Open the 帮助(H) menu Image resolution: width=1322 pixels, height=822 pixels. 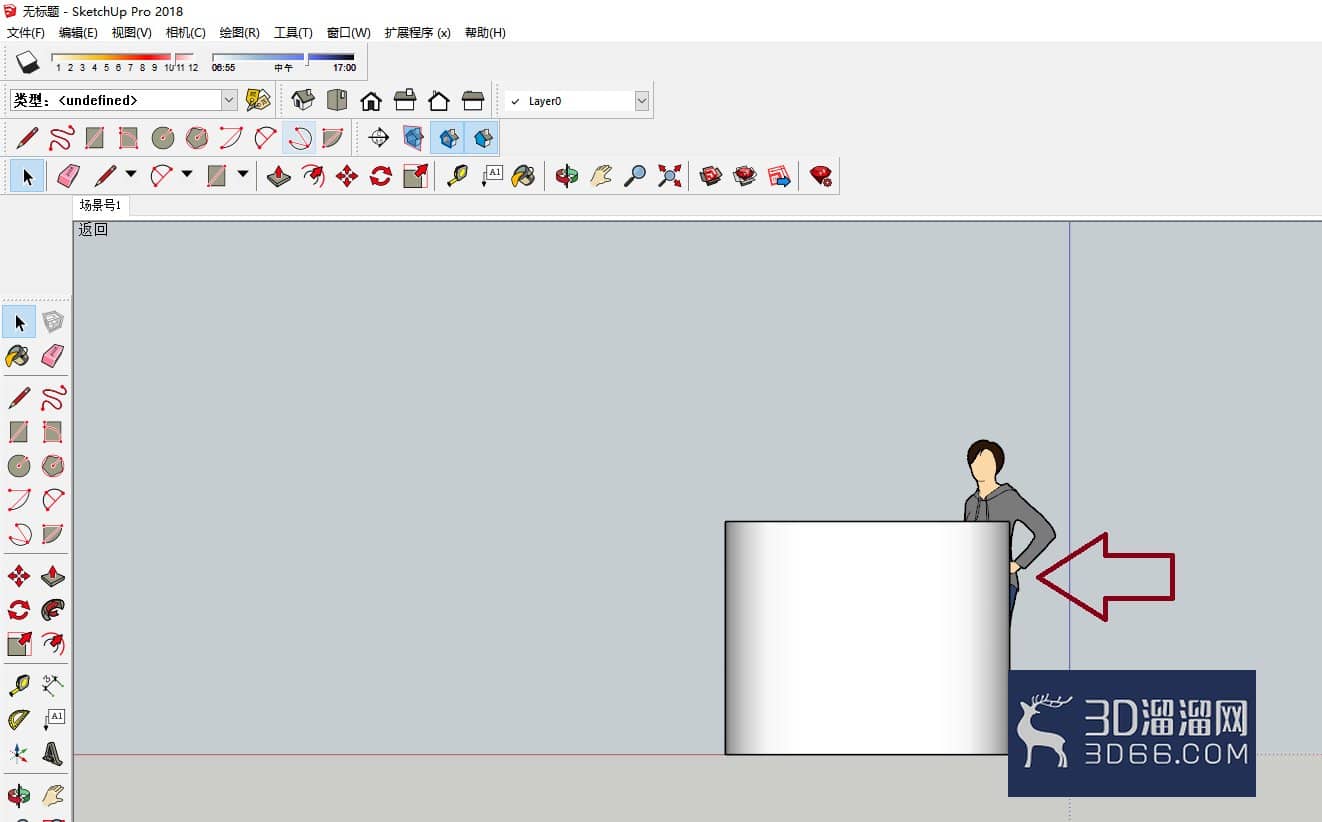coord(485,33)
